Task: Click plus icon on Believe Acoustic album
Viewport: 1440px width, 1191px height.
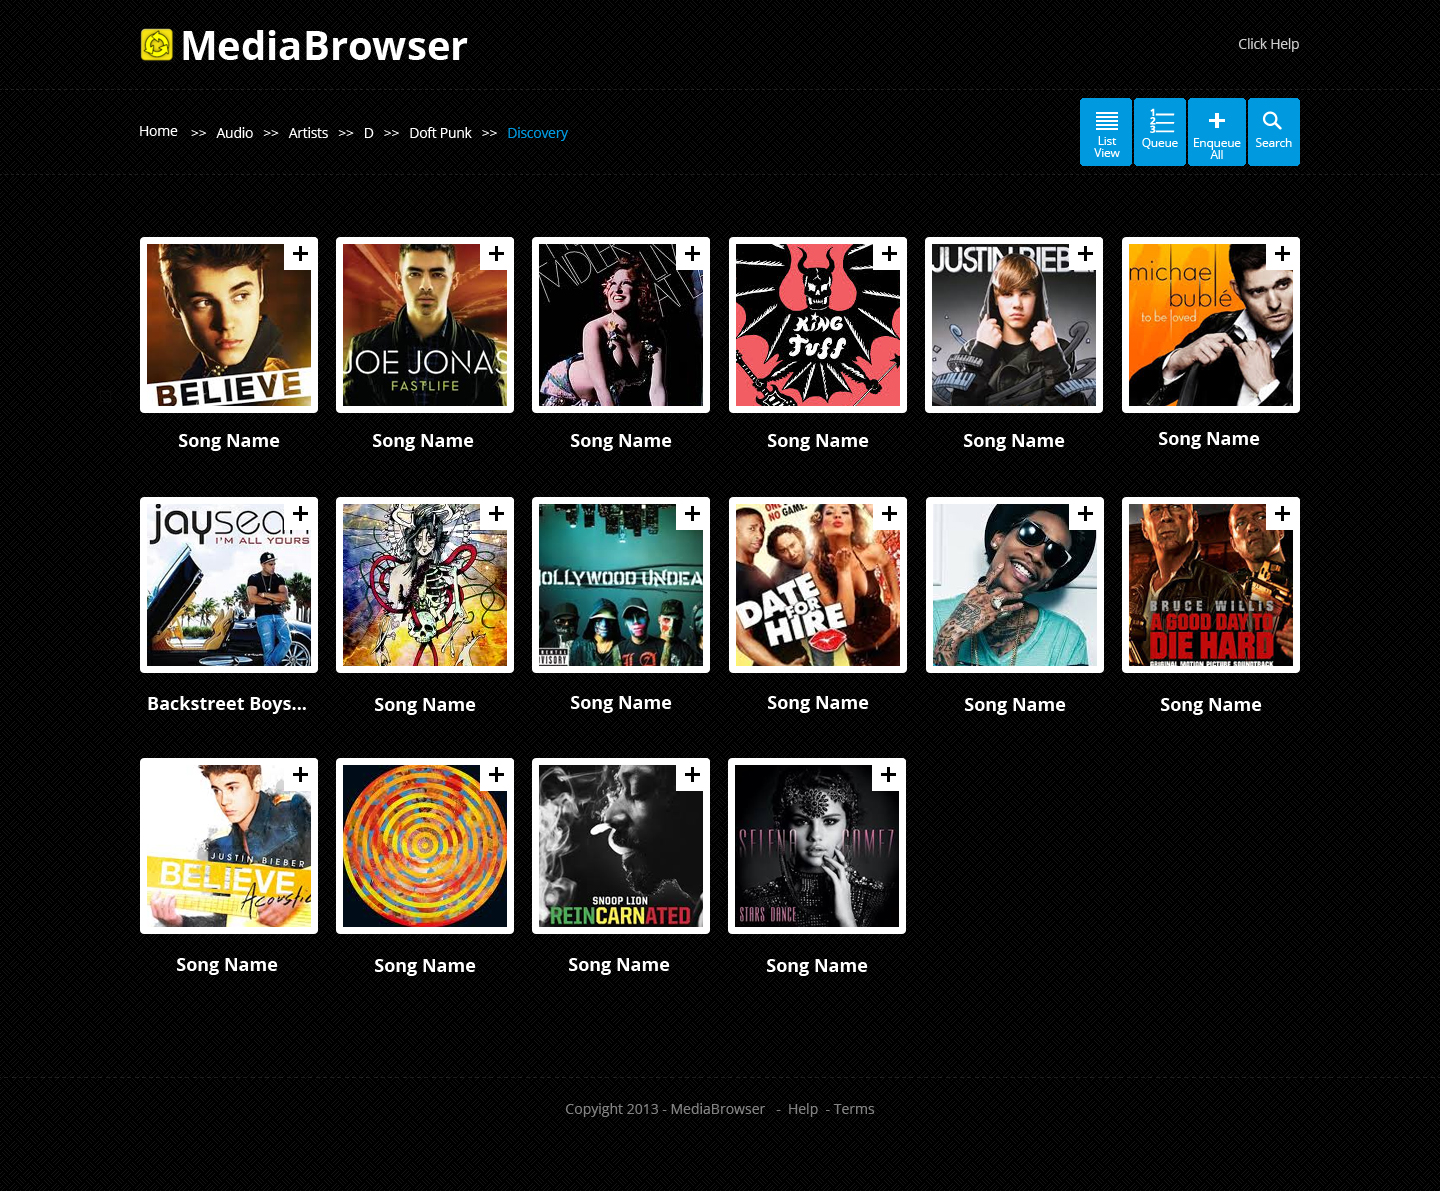Action: point(300,775)
